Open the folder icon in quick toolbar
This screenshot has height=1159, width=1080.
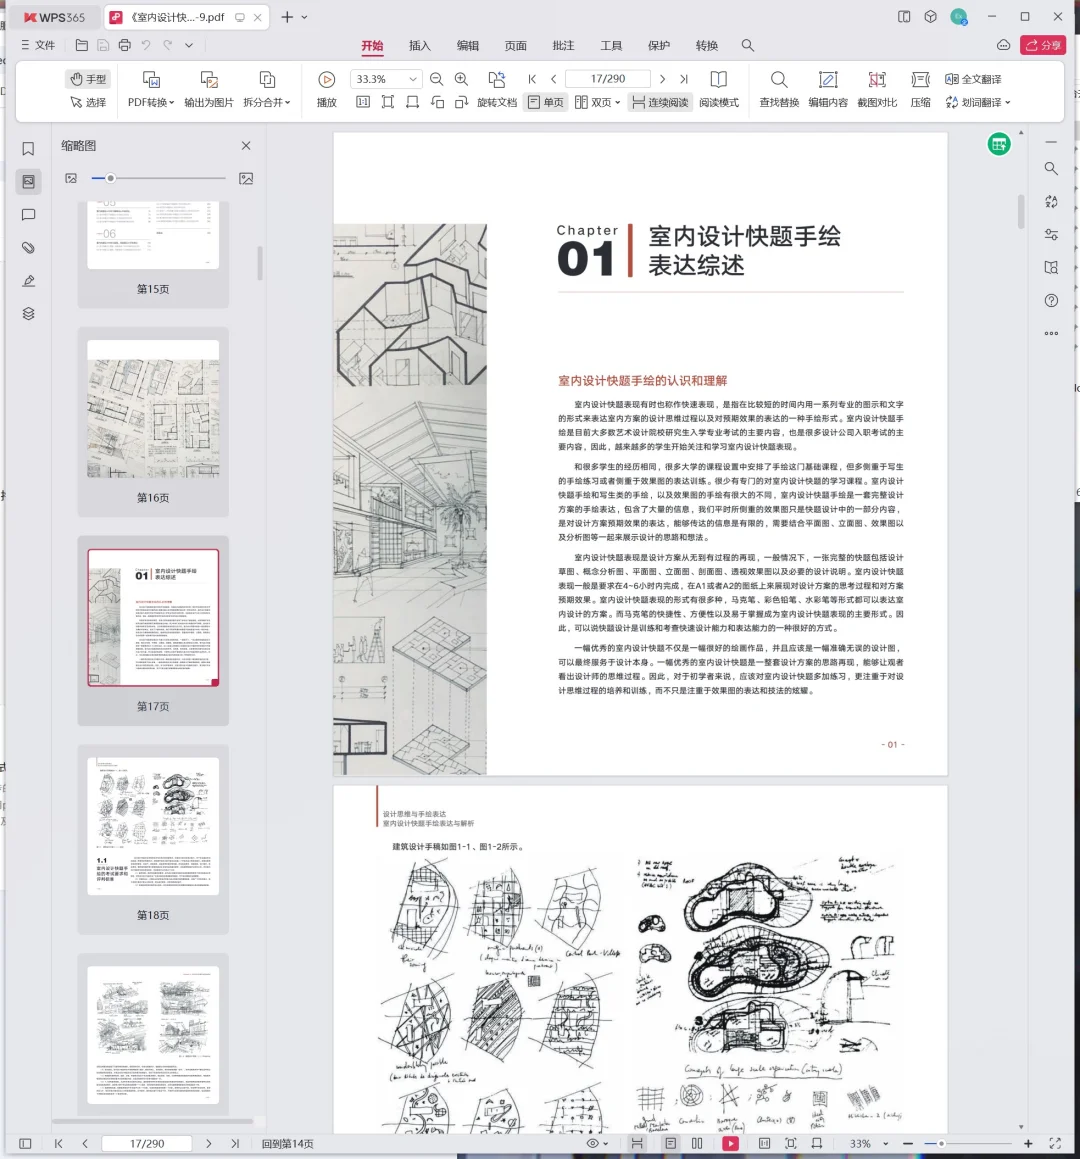click(81, 45)
